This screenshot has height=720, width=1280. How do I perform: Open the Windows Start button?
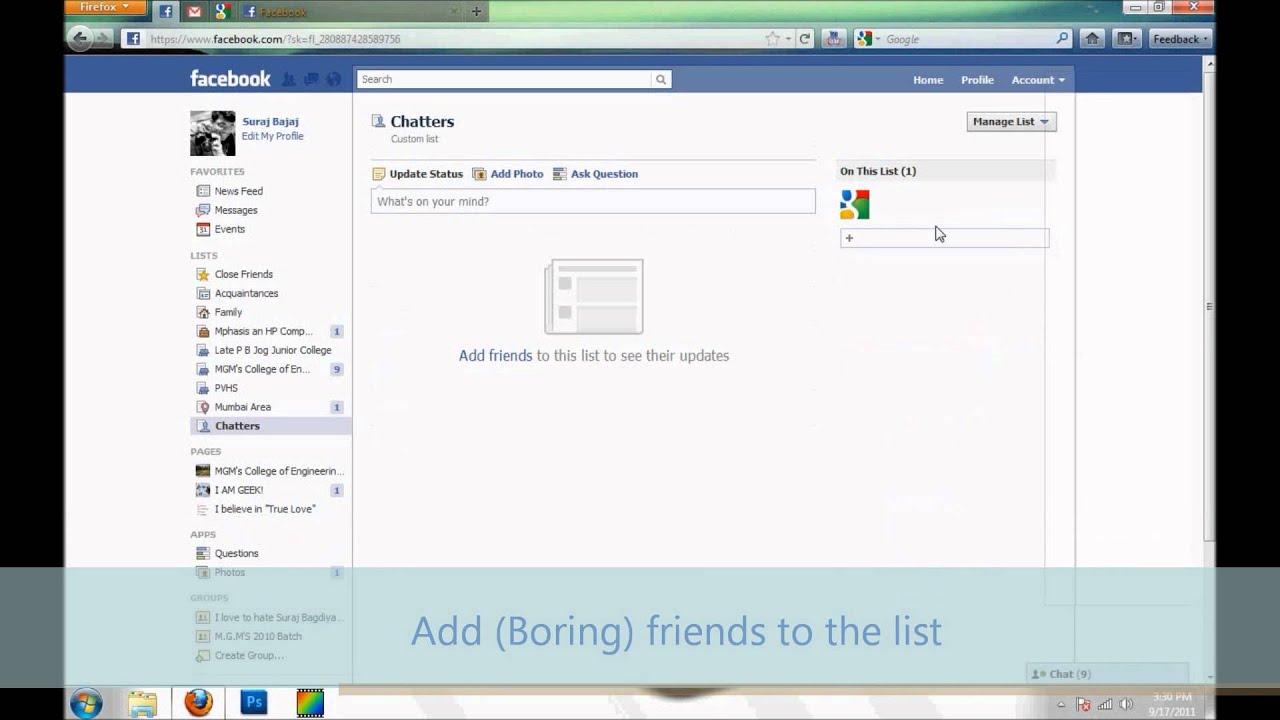click(x=87, y=703)
